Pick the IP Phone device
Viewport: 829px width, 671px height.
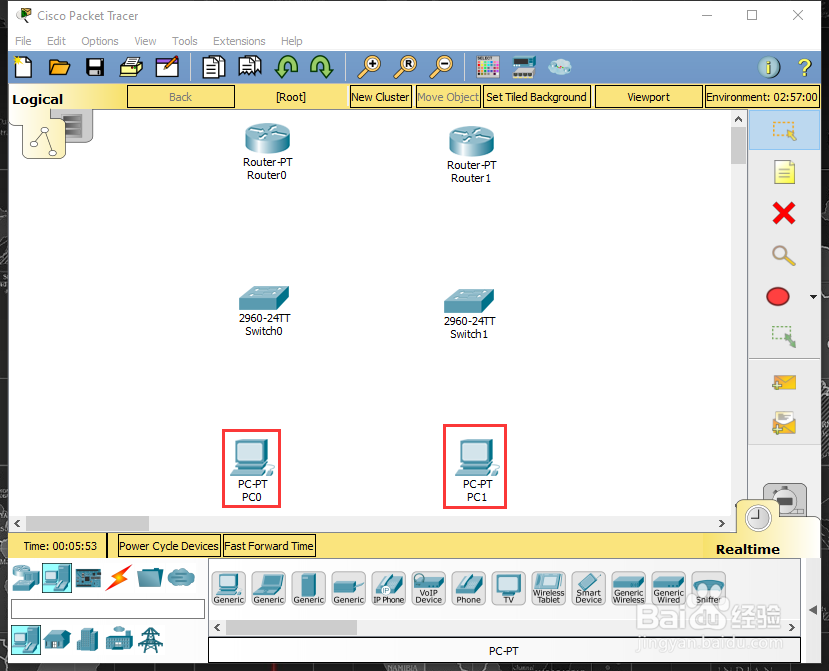pyautogui.click(x=389, y=588)
